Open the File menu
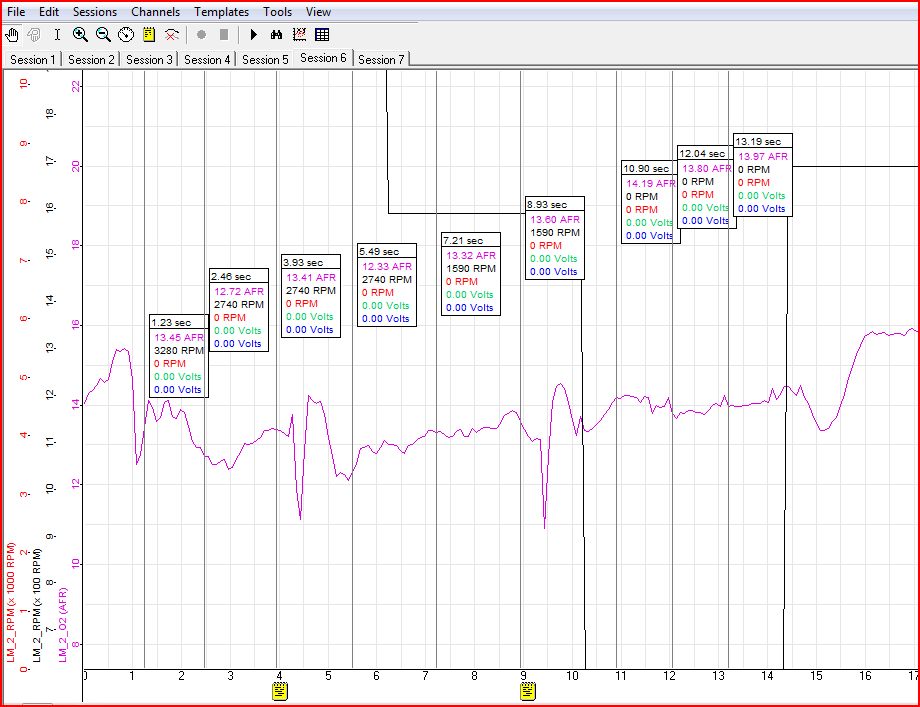 pyautogui.click(x=16, y=12)
